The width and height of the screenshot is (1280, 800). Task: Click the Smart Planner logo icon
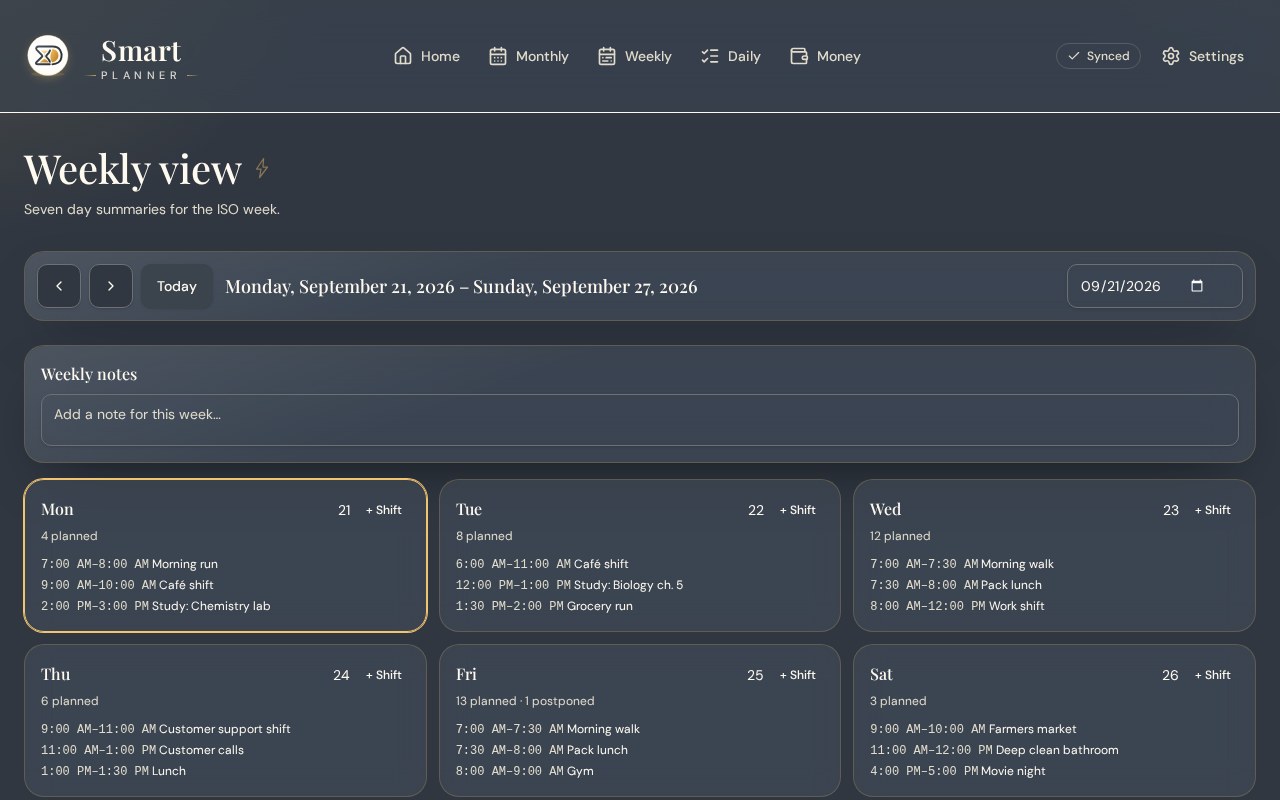[47, 56]
